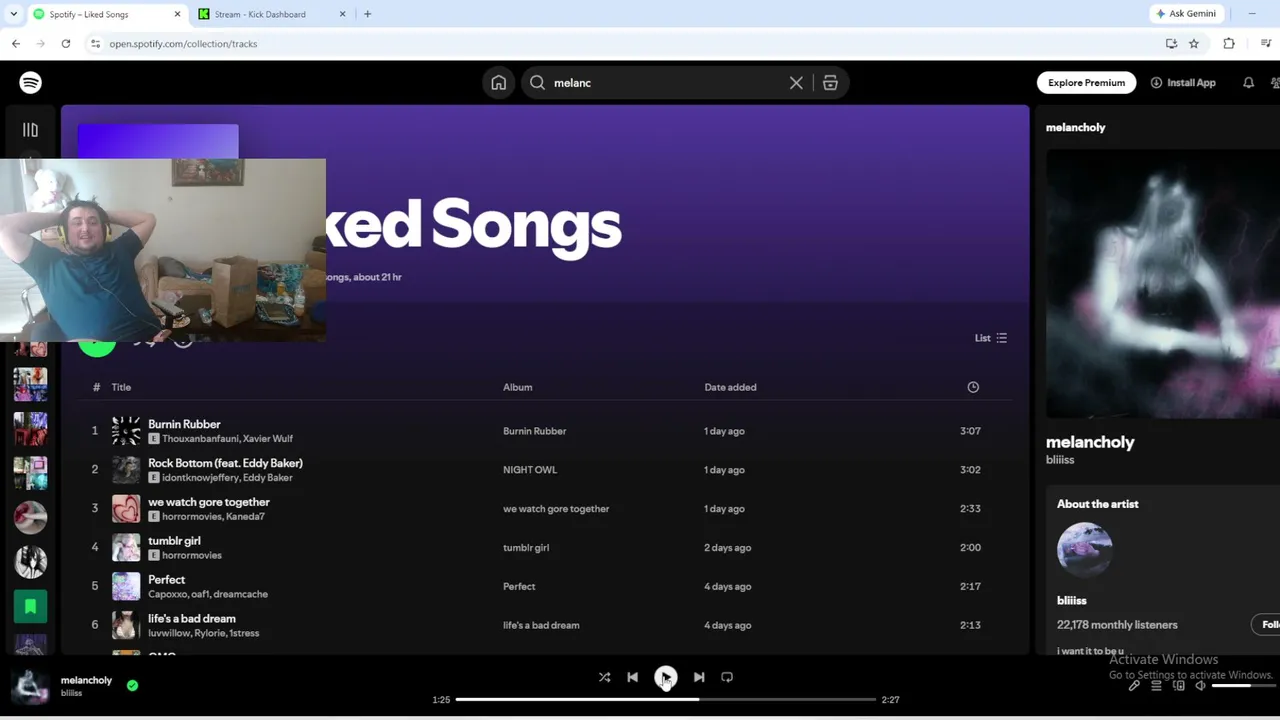Open the Chrome extensions puzzle icon
This screenshot has width=1280, height=720.
point(1229,44)
